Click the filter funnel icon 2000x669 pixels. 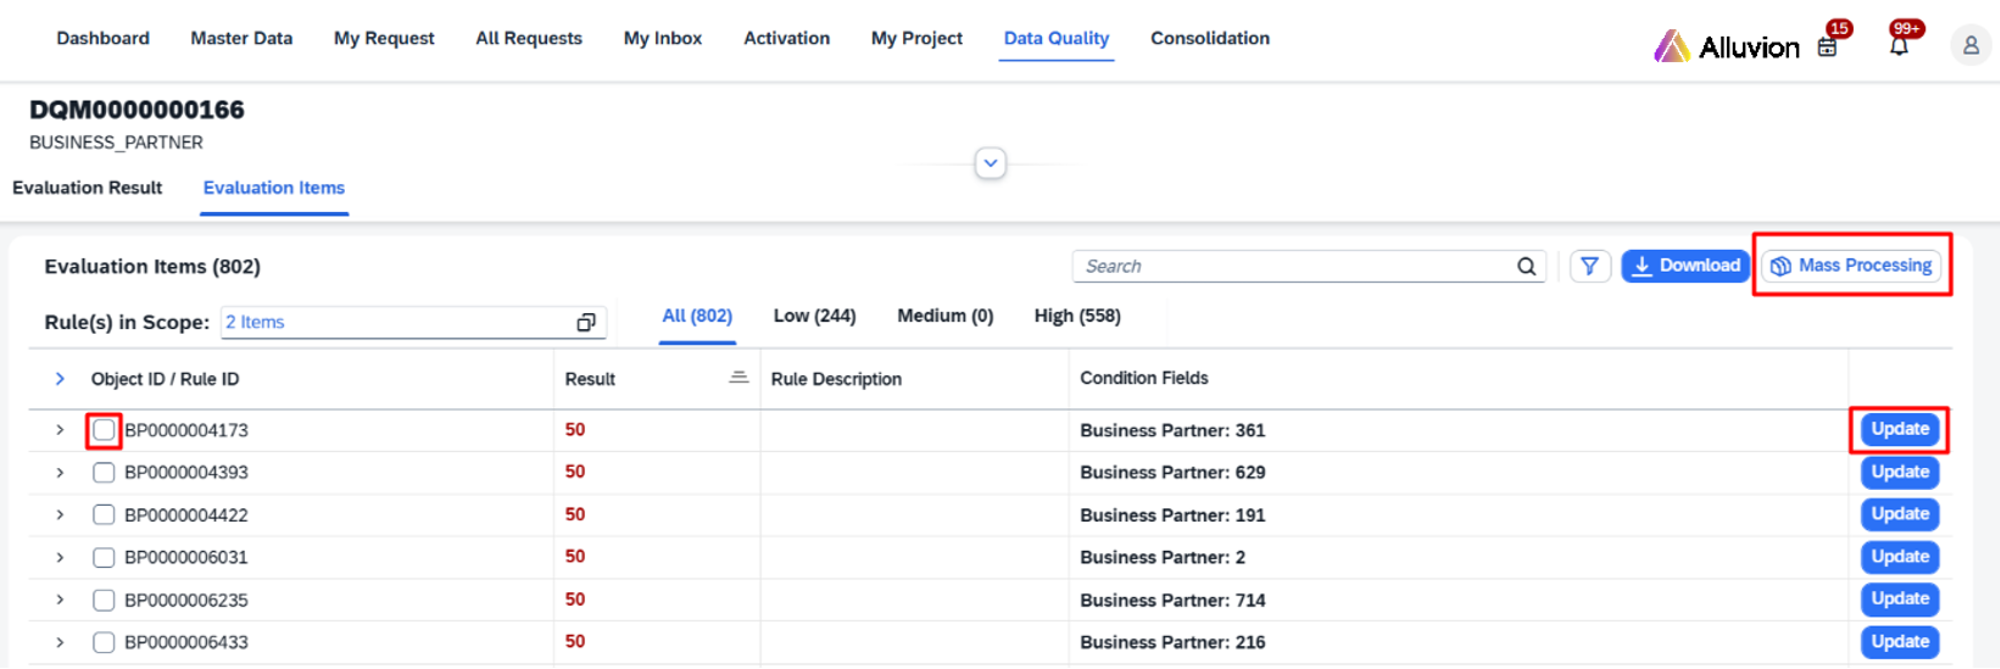[1589, 266]
